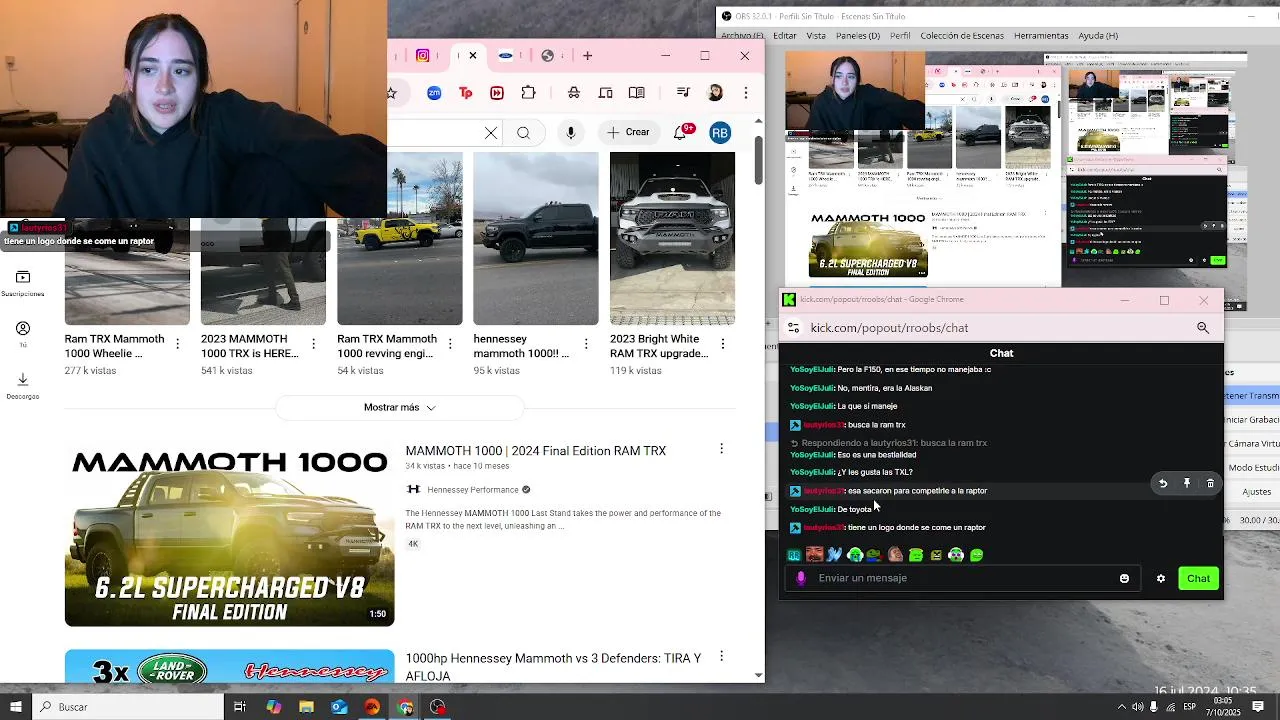Click the red fast-forward extension icon
This screenshot has width=1280, height=720.
497,93
